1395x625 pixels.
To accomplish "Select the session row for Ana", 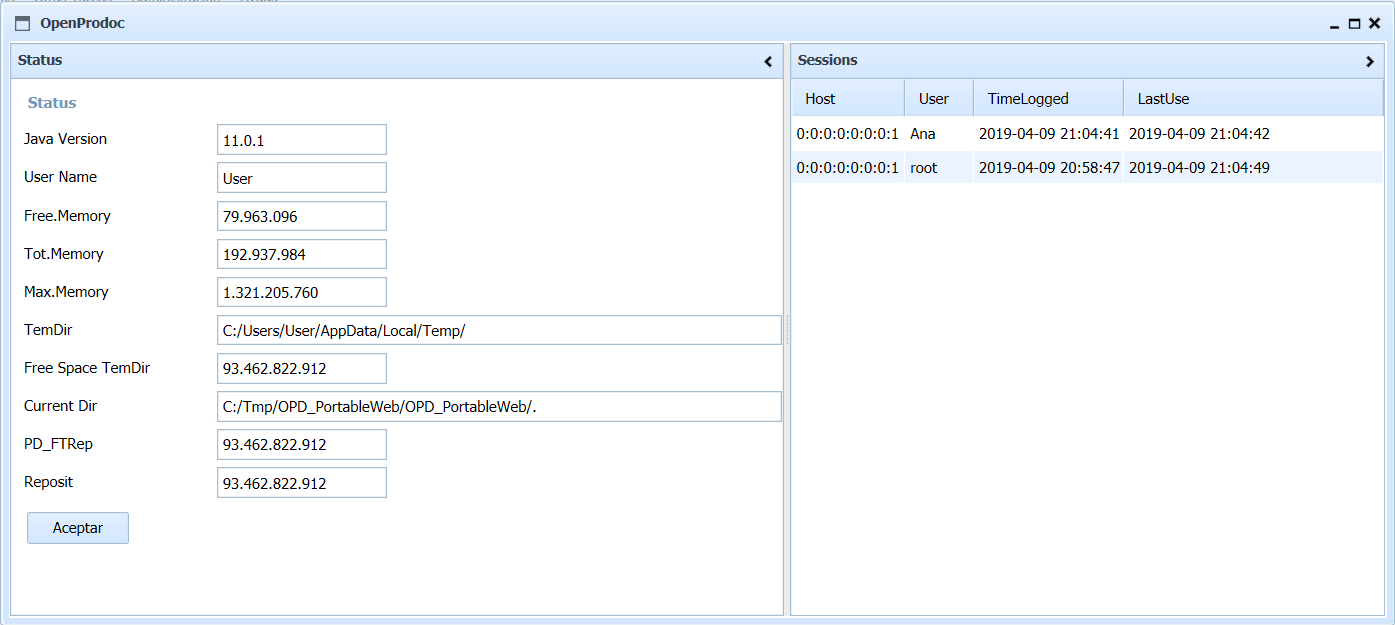I will coord(1087,134).
